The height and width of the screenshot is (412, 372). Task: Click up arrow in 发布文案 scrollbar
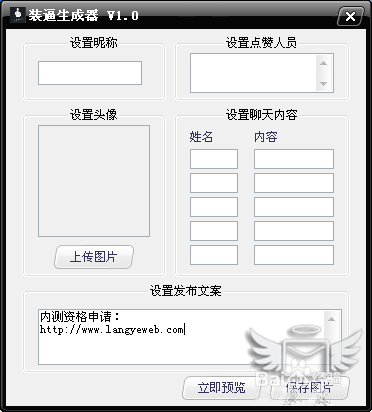pyautogui.click(x=331, y=319)
